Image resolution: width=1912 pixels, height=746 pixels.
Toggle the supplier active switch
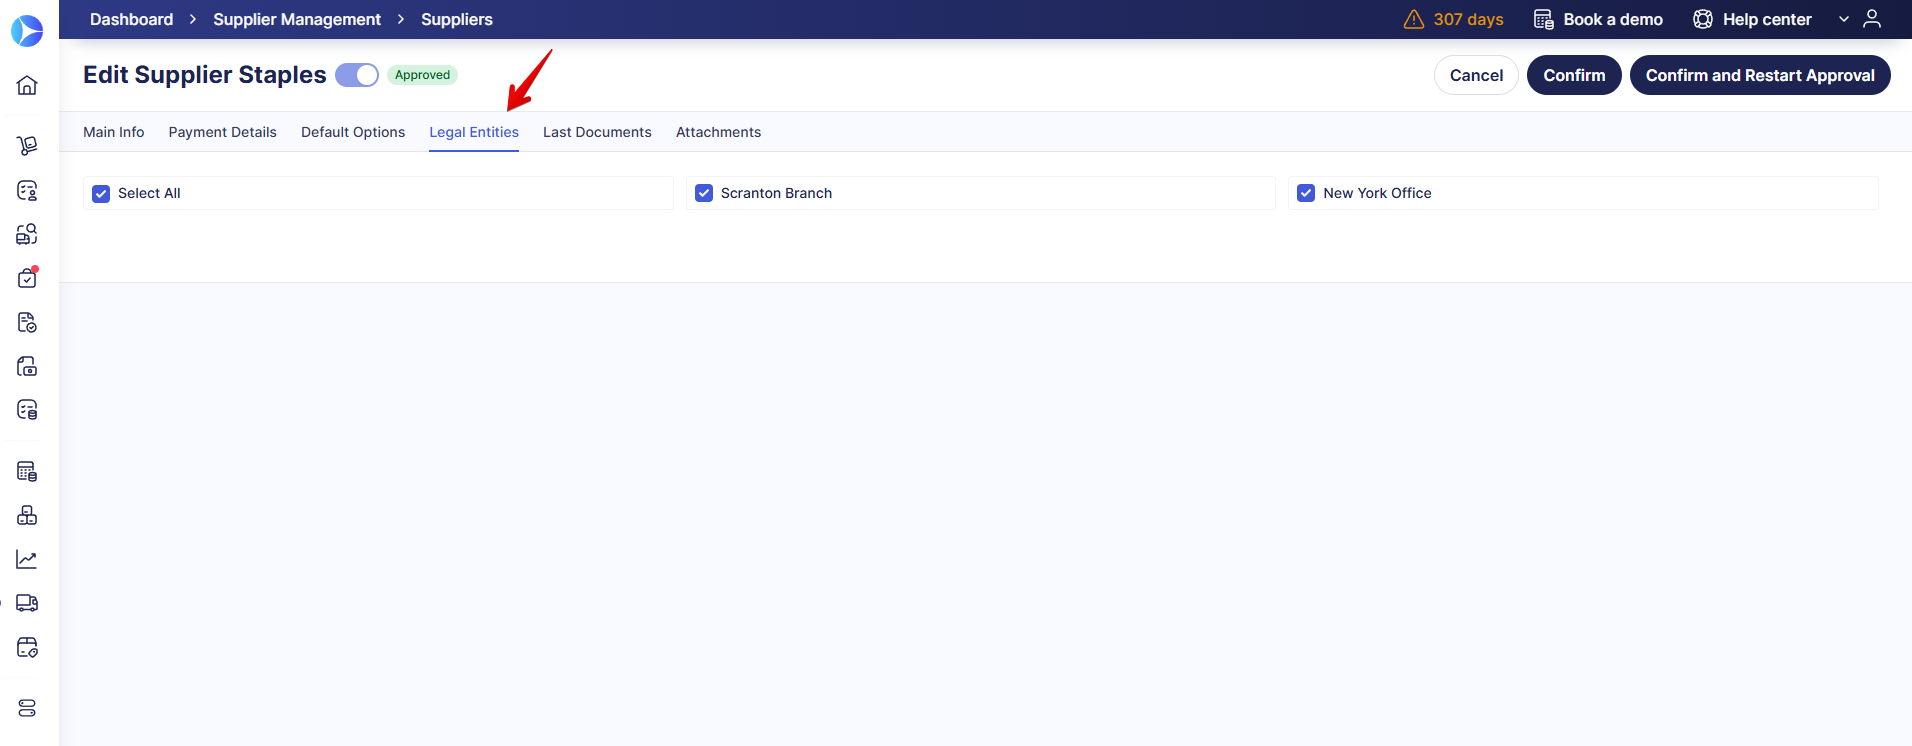pos(357,75)
